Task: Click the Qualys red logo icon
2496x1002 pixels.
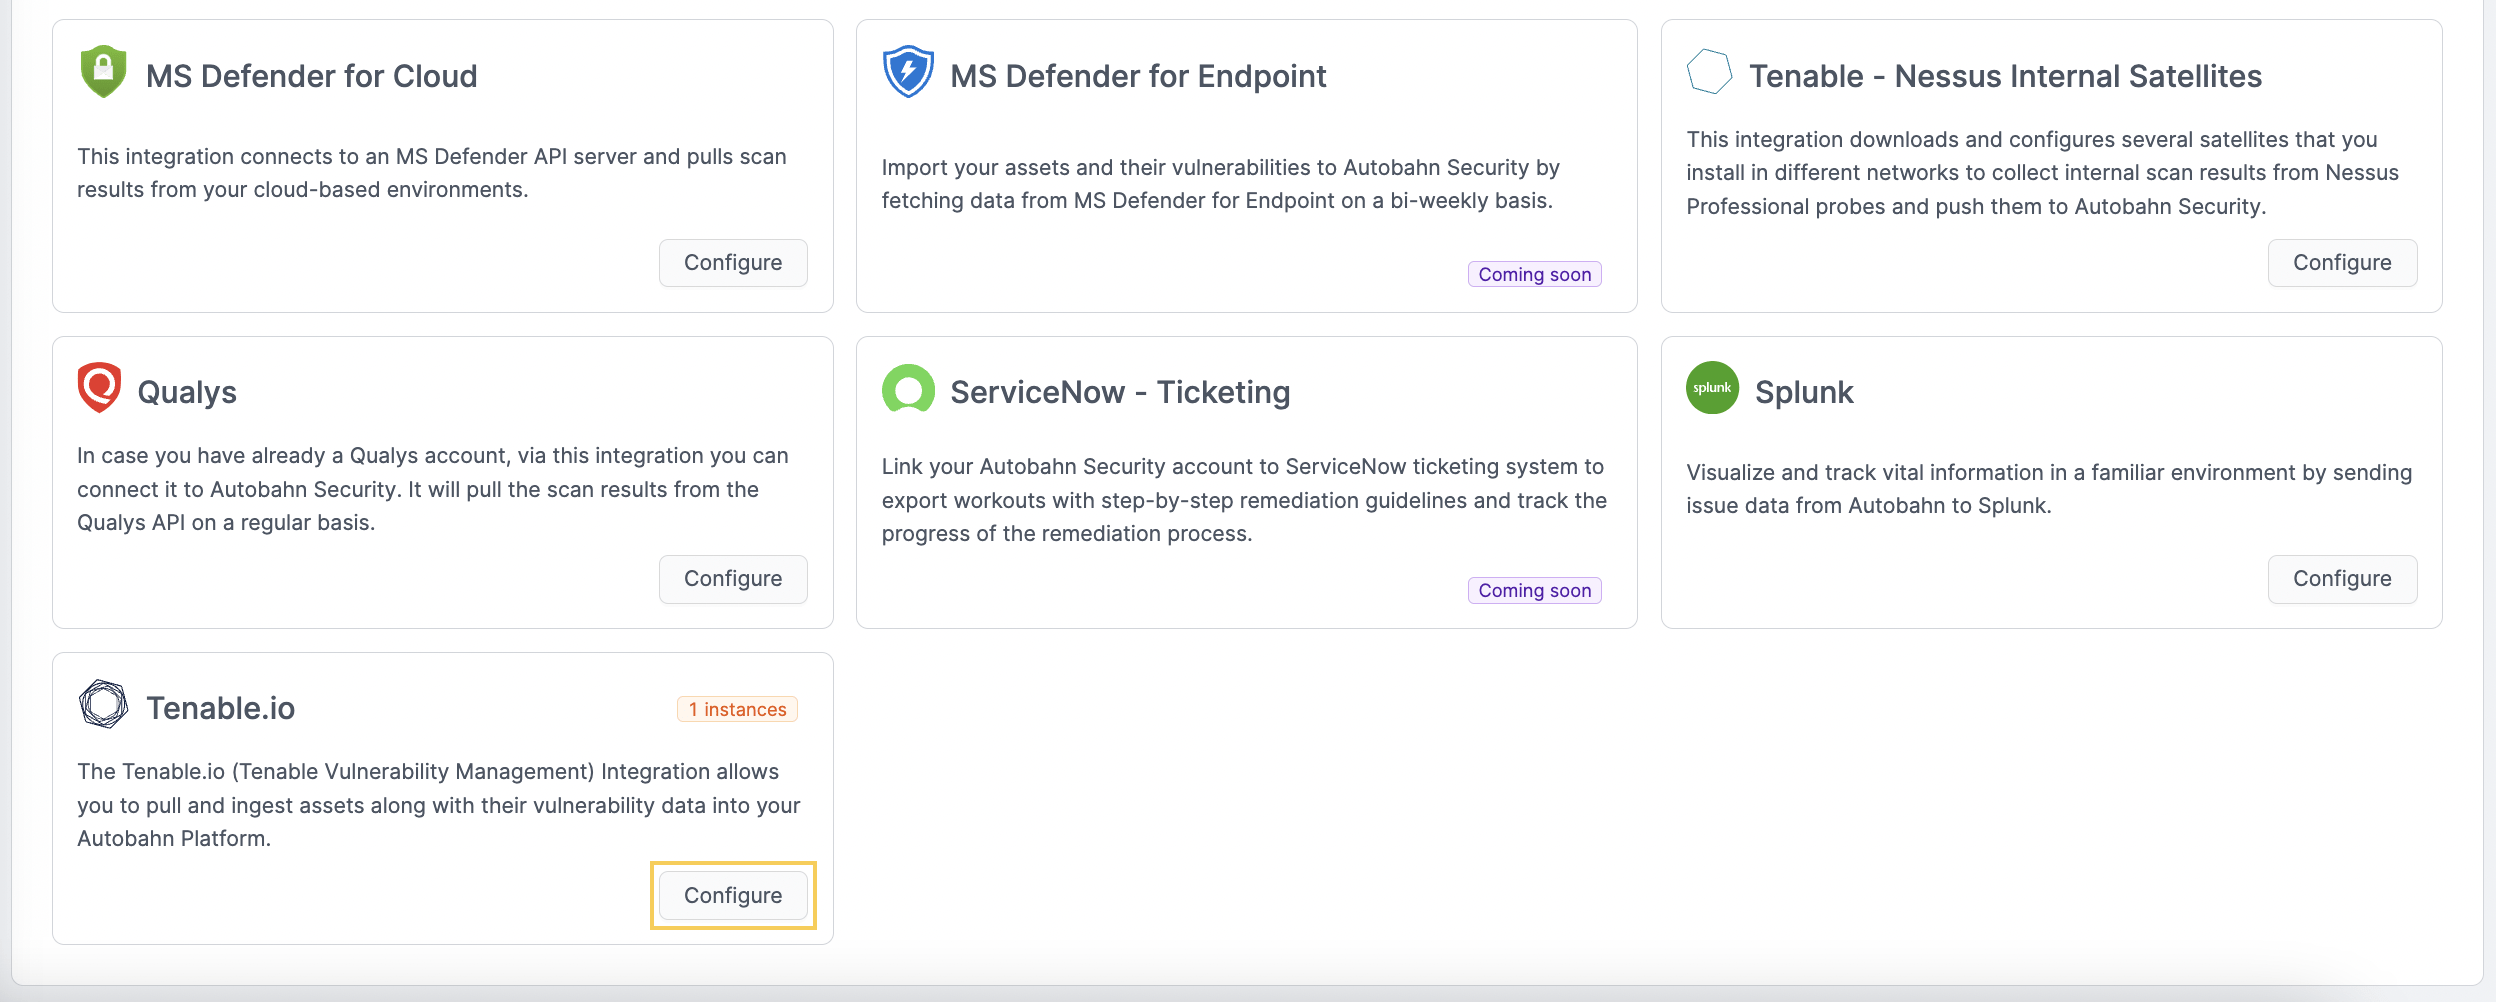Action: point(99,387)
